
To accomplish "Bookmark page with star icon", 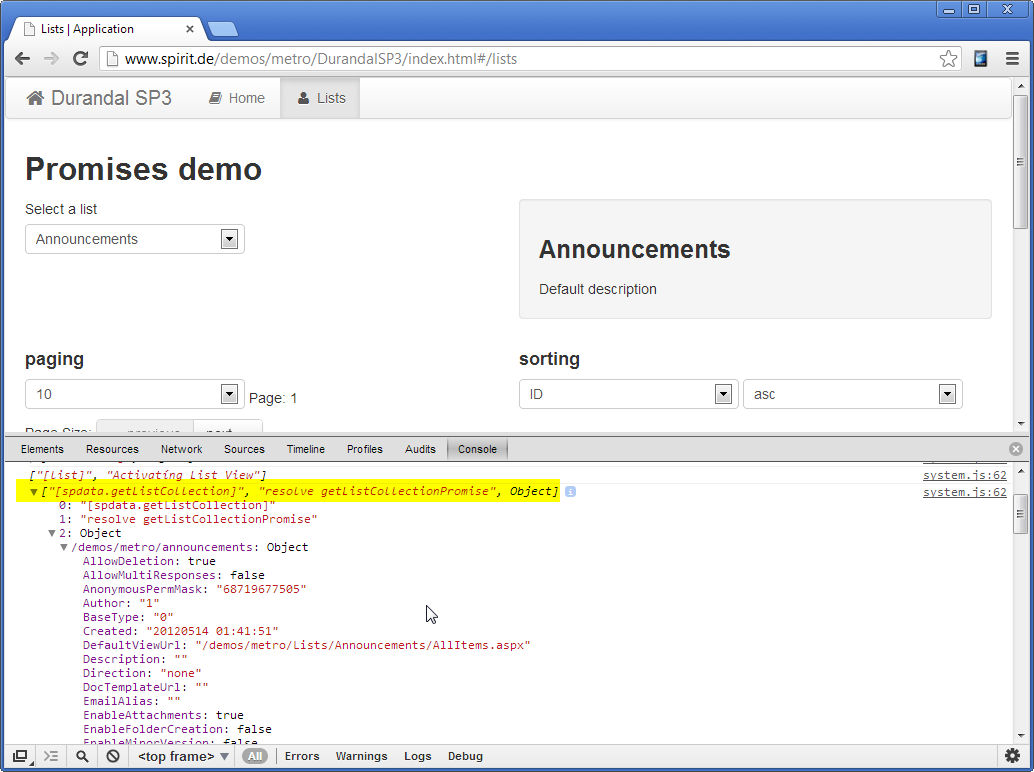I will (948, 59).
